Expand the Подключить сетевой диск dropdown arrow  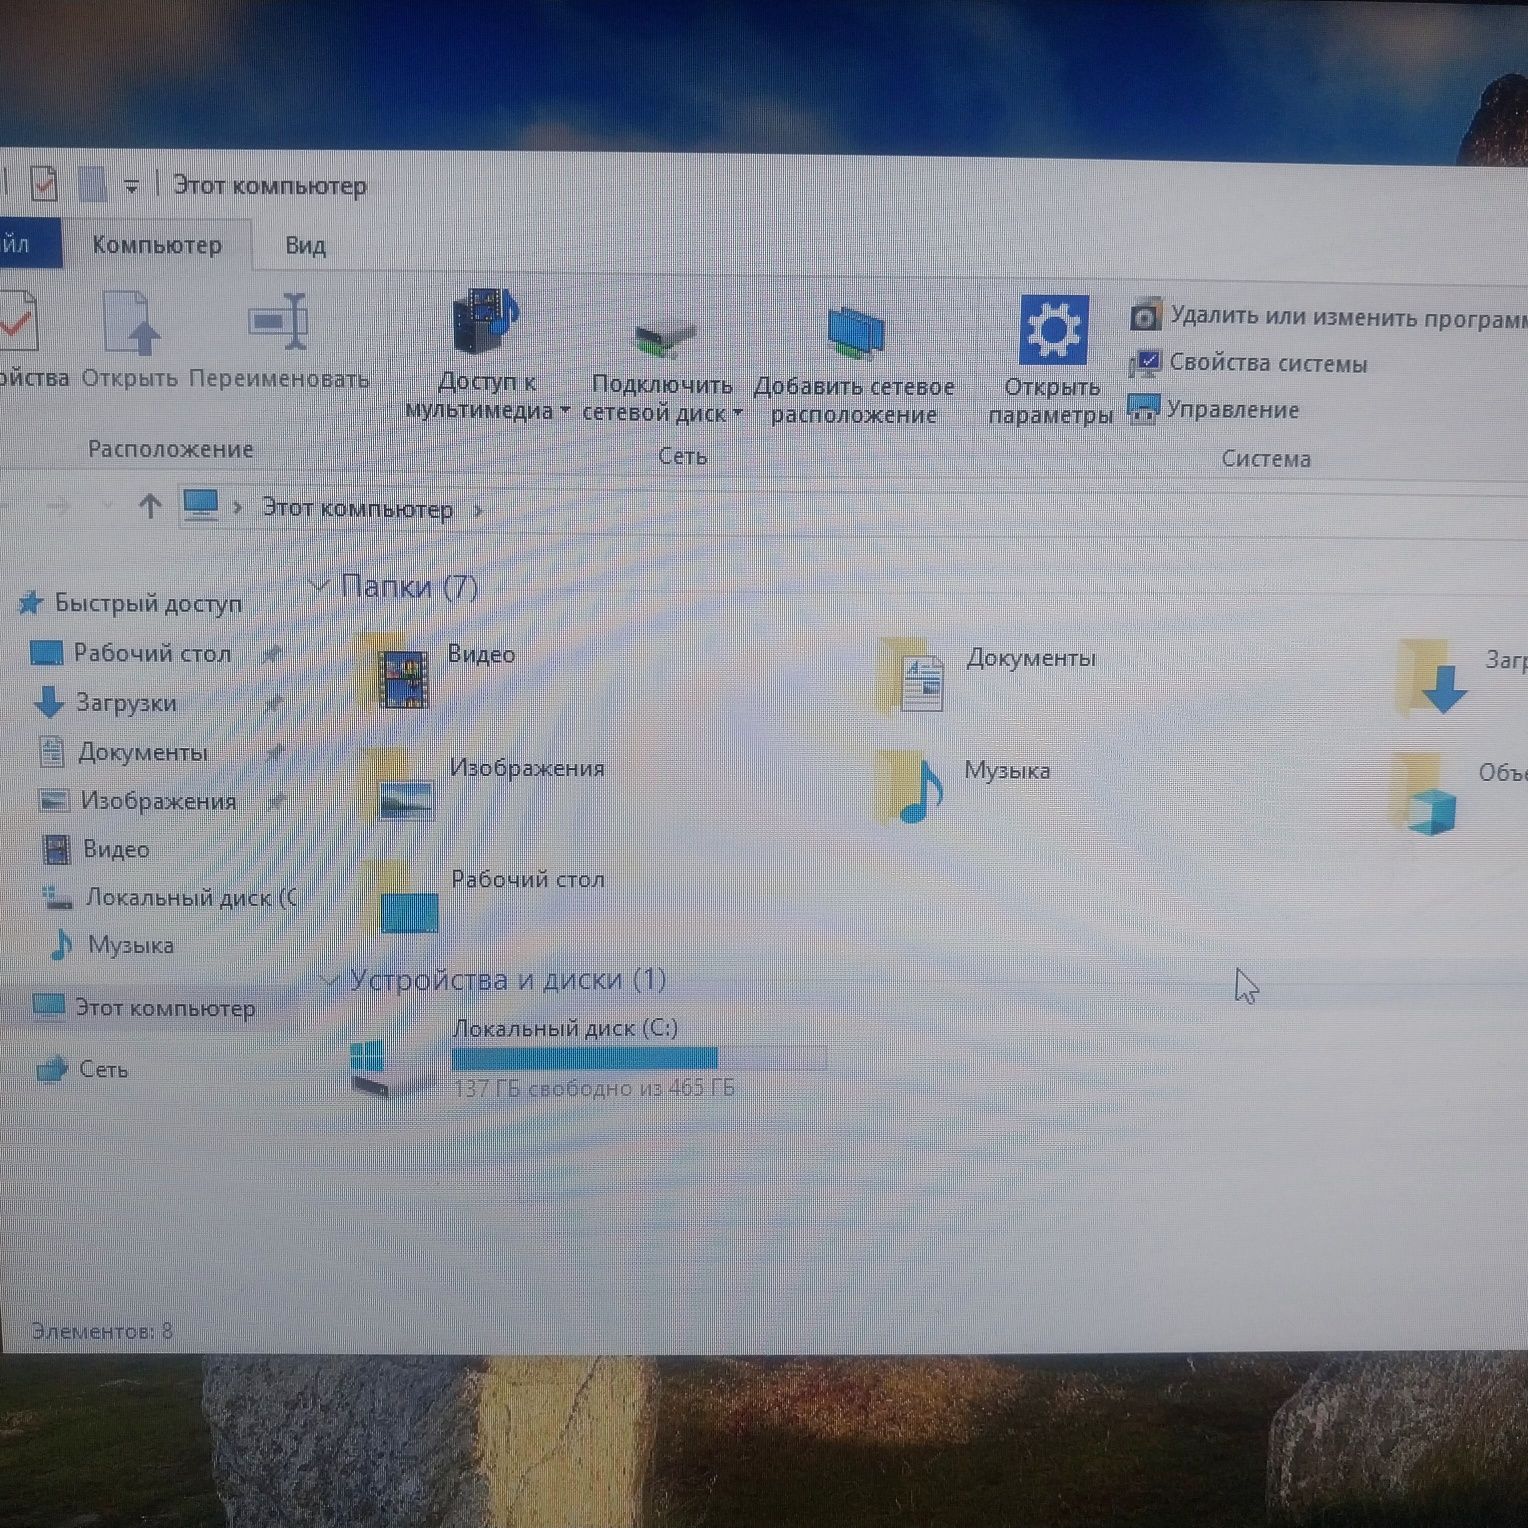pyautogui.click(x=738, y=412)
